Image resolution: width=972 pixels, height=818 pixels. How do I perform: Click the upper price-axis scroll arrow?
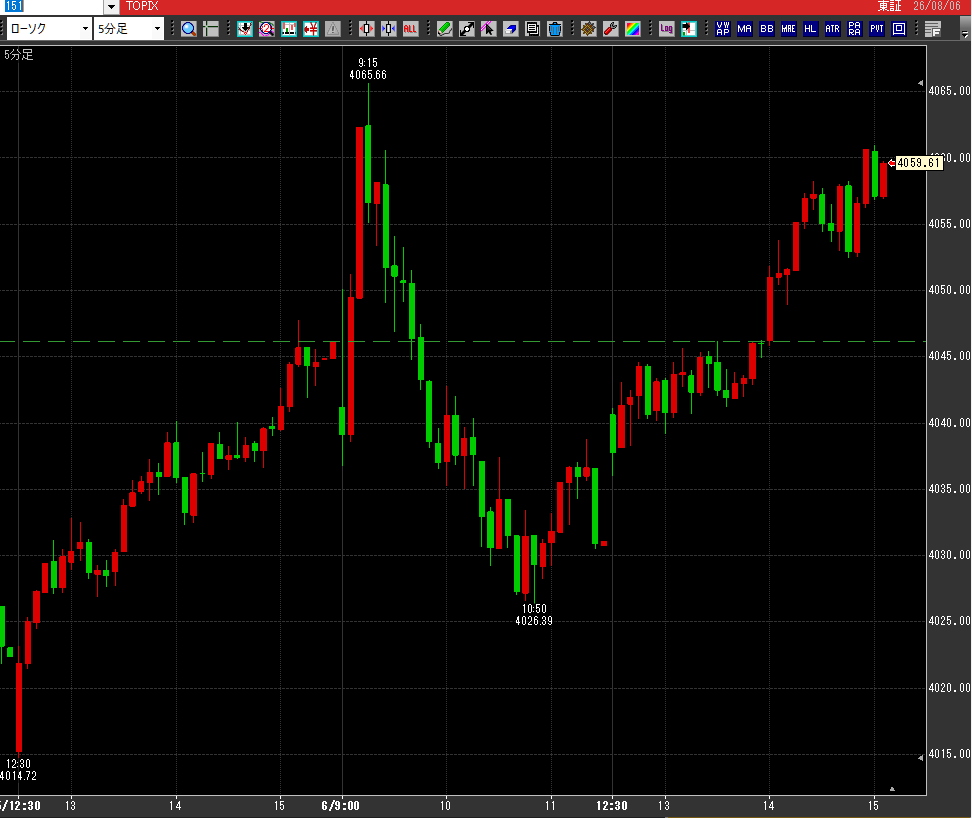point(921,83)
